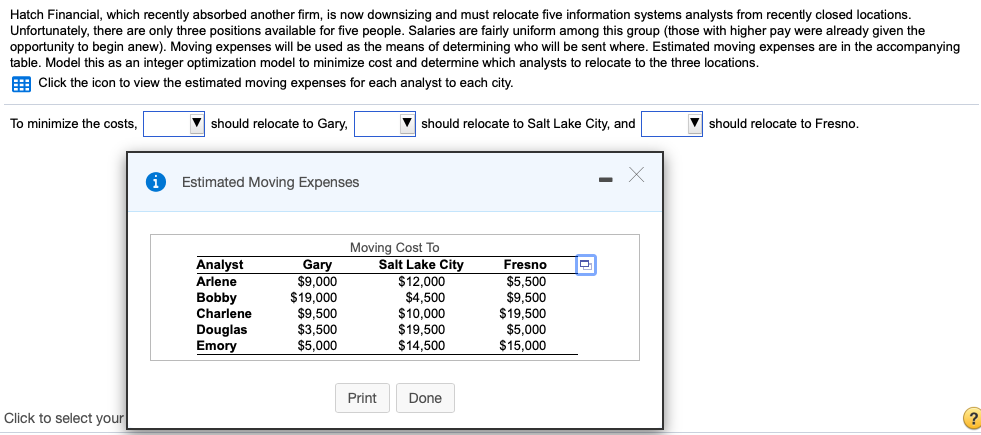Select Charlene's Fresno cost $19,500
The height and width of the screenshot is (435, 981).
[522, 314]
